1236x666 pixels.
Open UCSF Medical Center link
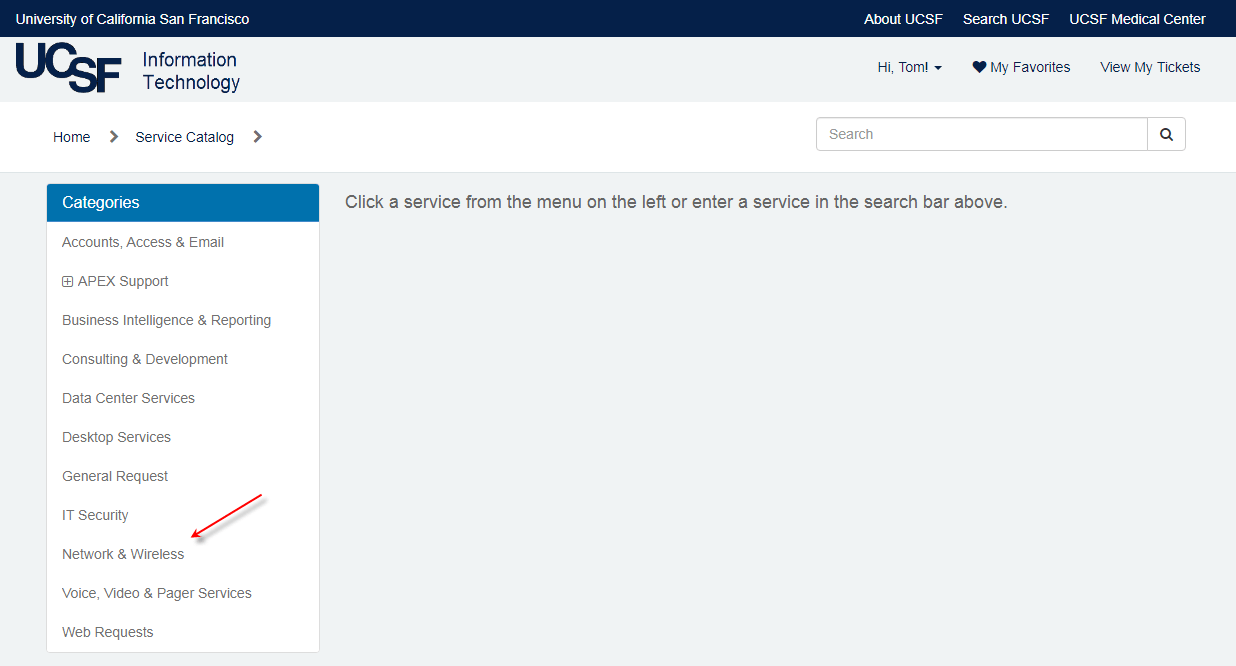pos(1137,19)
